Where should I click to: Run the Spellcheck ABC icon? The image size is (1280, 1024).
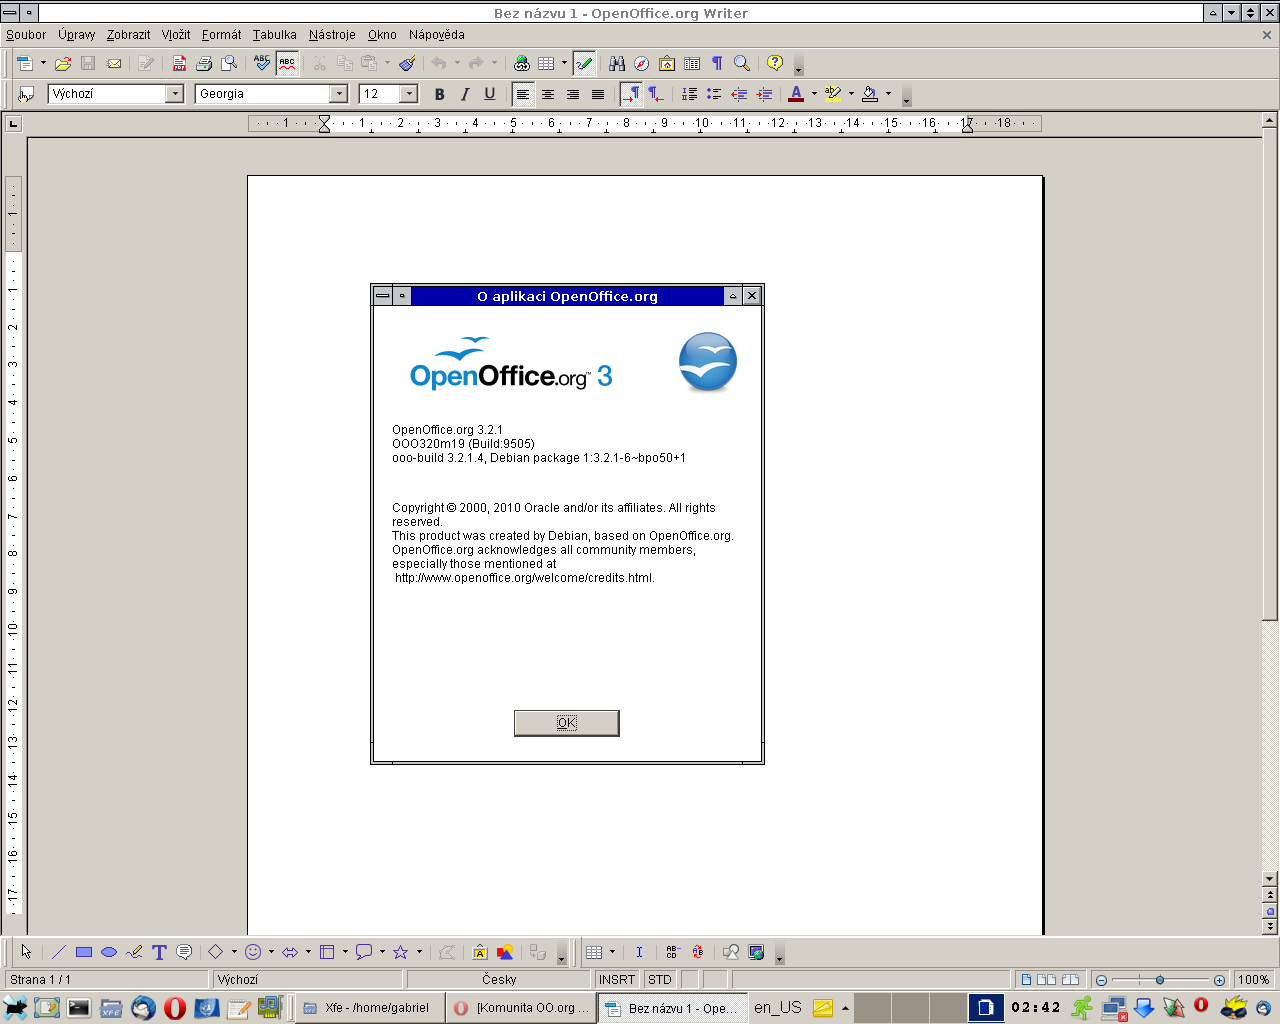(x=262, y=63)
